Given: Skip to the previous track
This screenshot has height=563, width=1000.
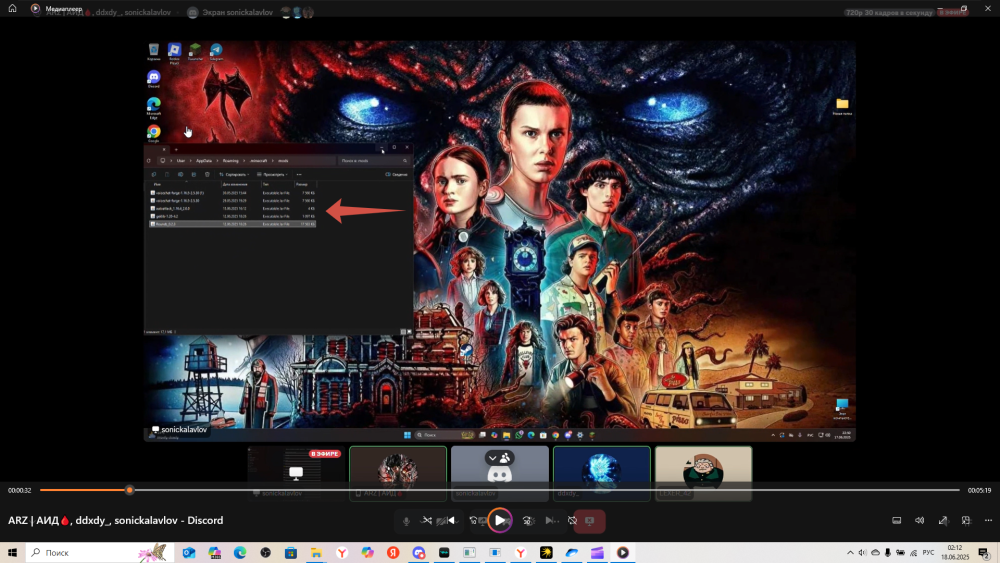Looking at the screenshot, I should pos(450,521).
